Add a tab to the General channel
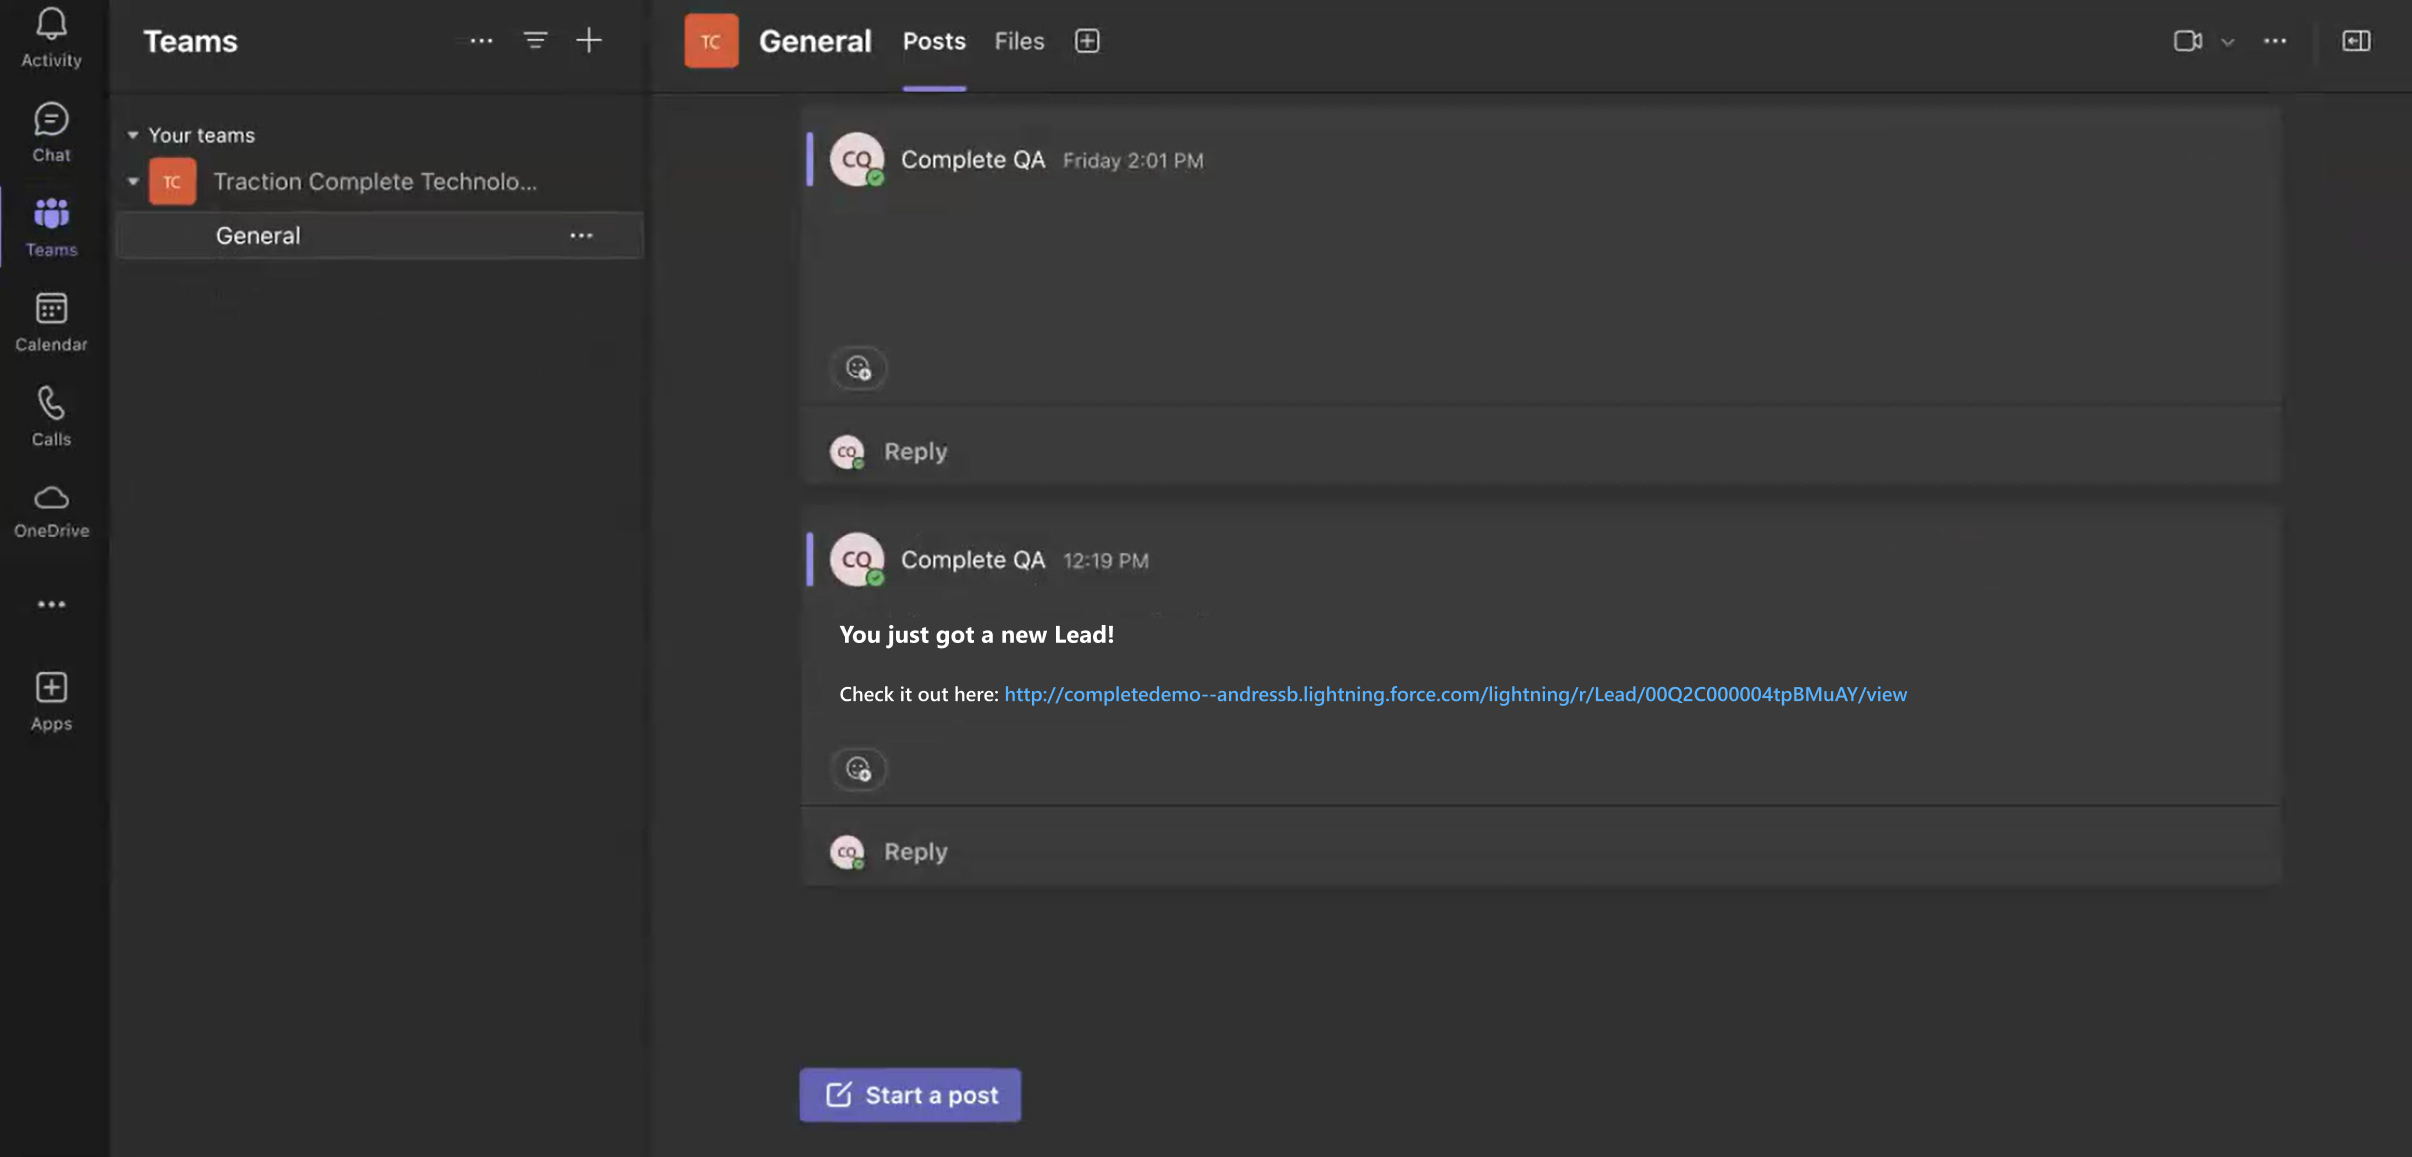The height and width of the screenshot is (1157, 2412). 1087,41
